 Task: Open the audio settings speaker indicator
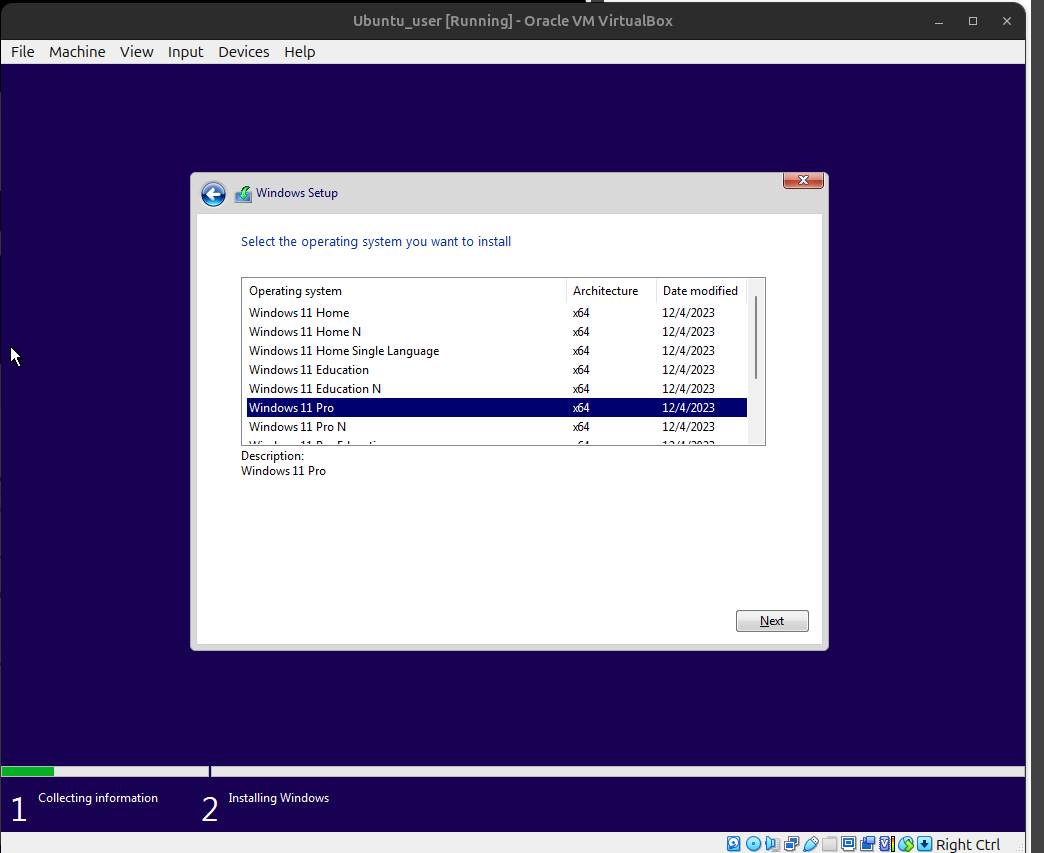point(772,844)
